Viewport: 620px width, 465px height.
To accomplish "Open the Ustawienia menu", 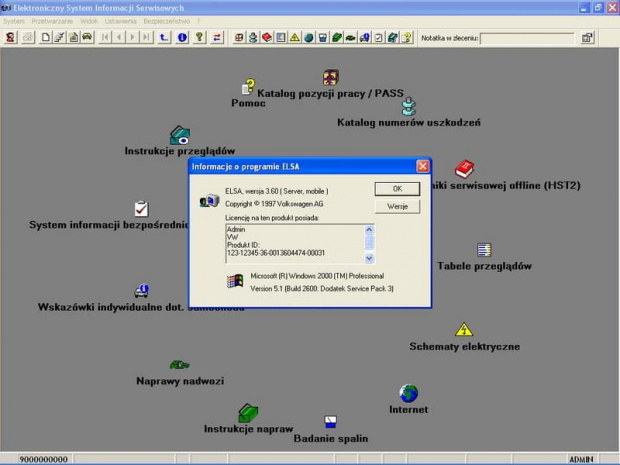I will click(121, 21).
